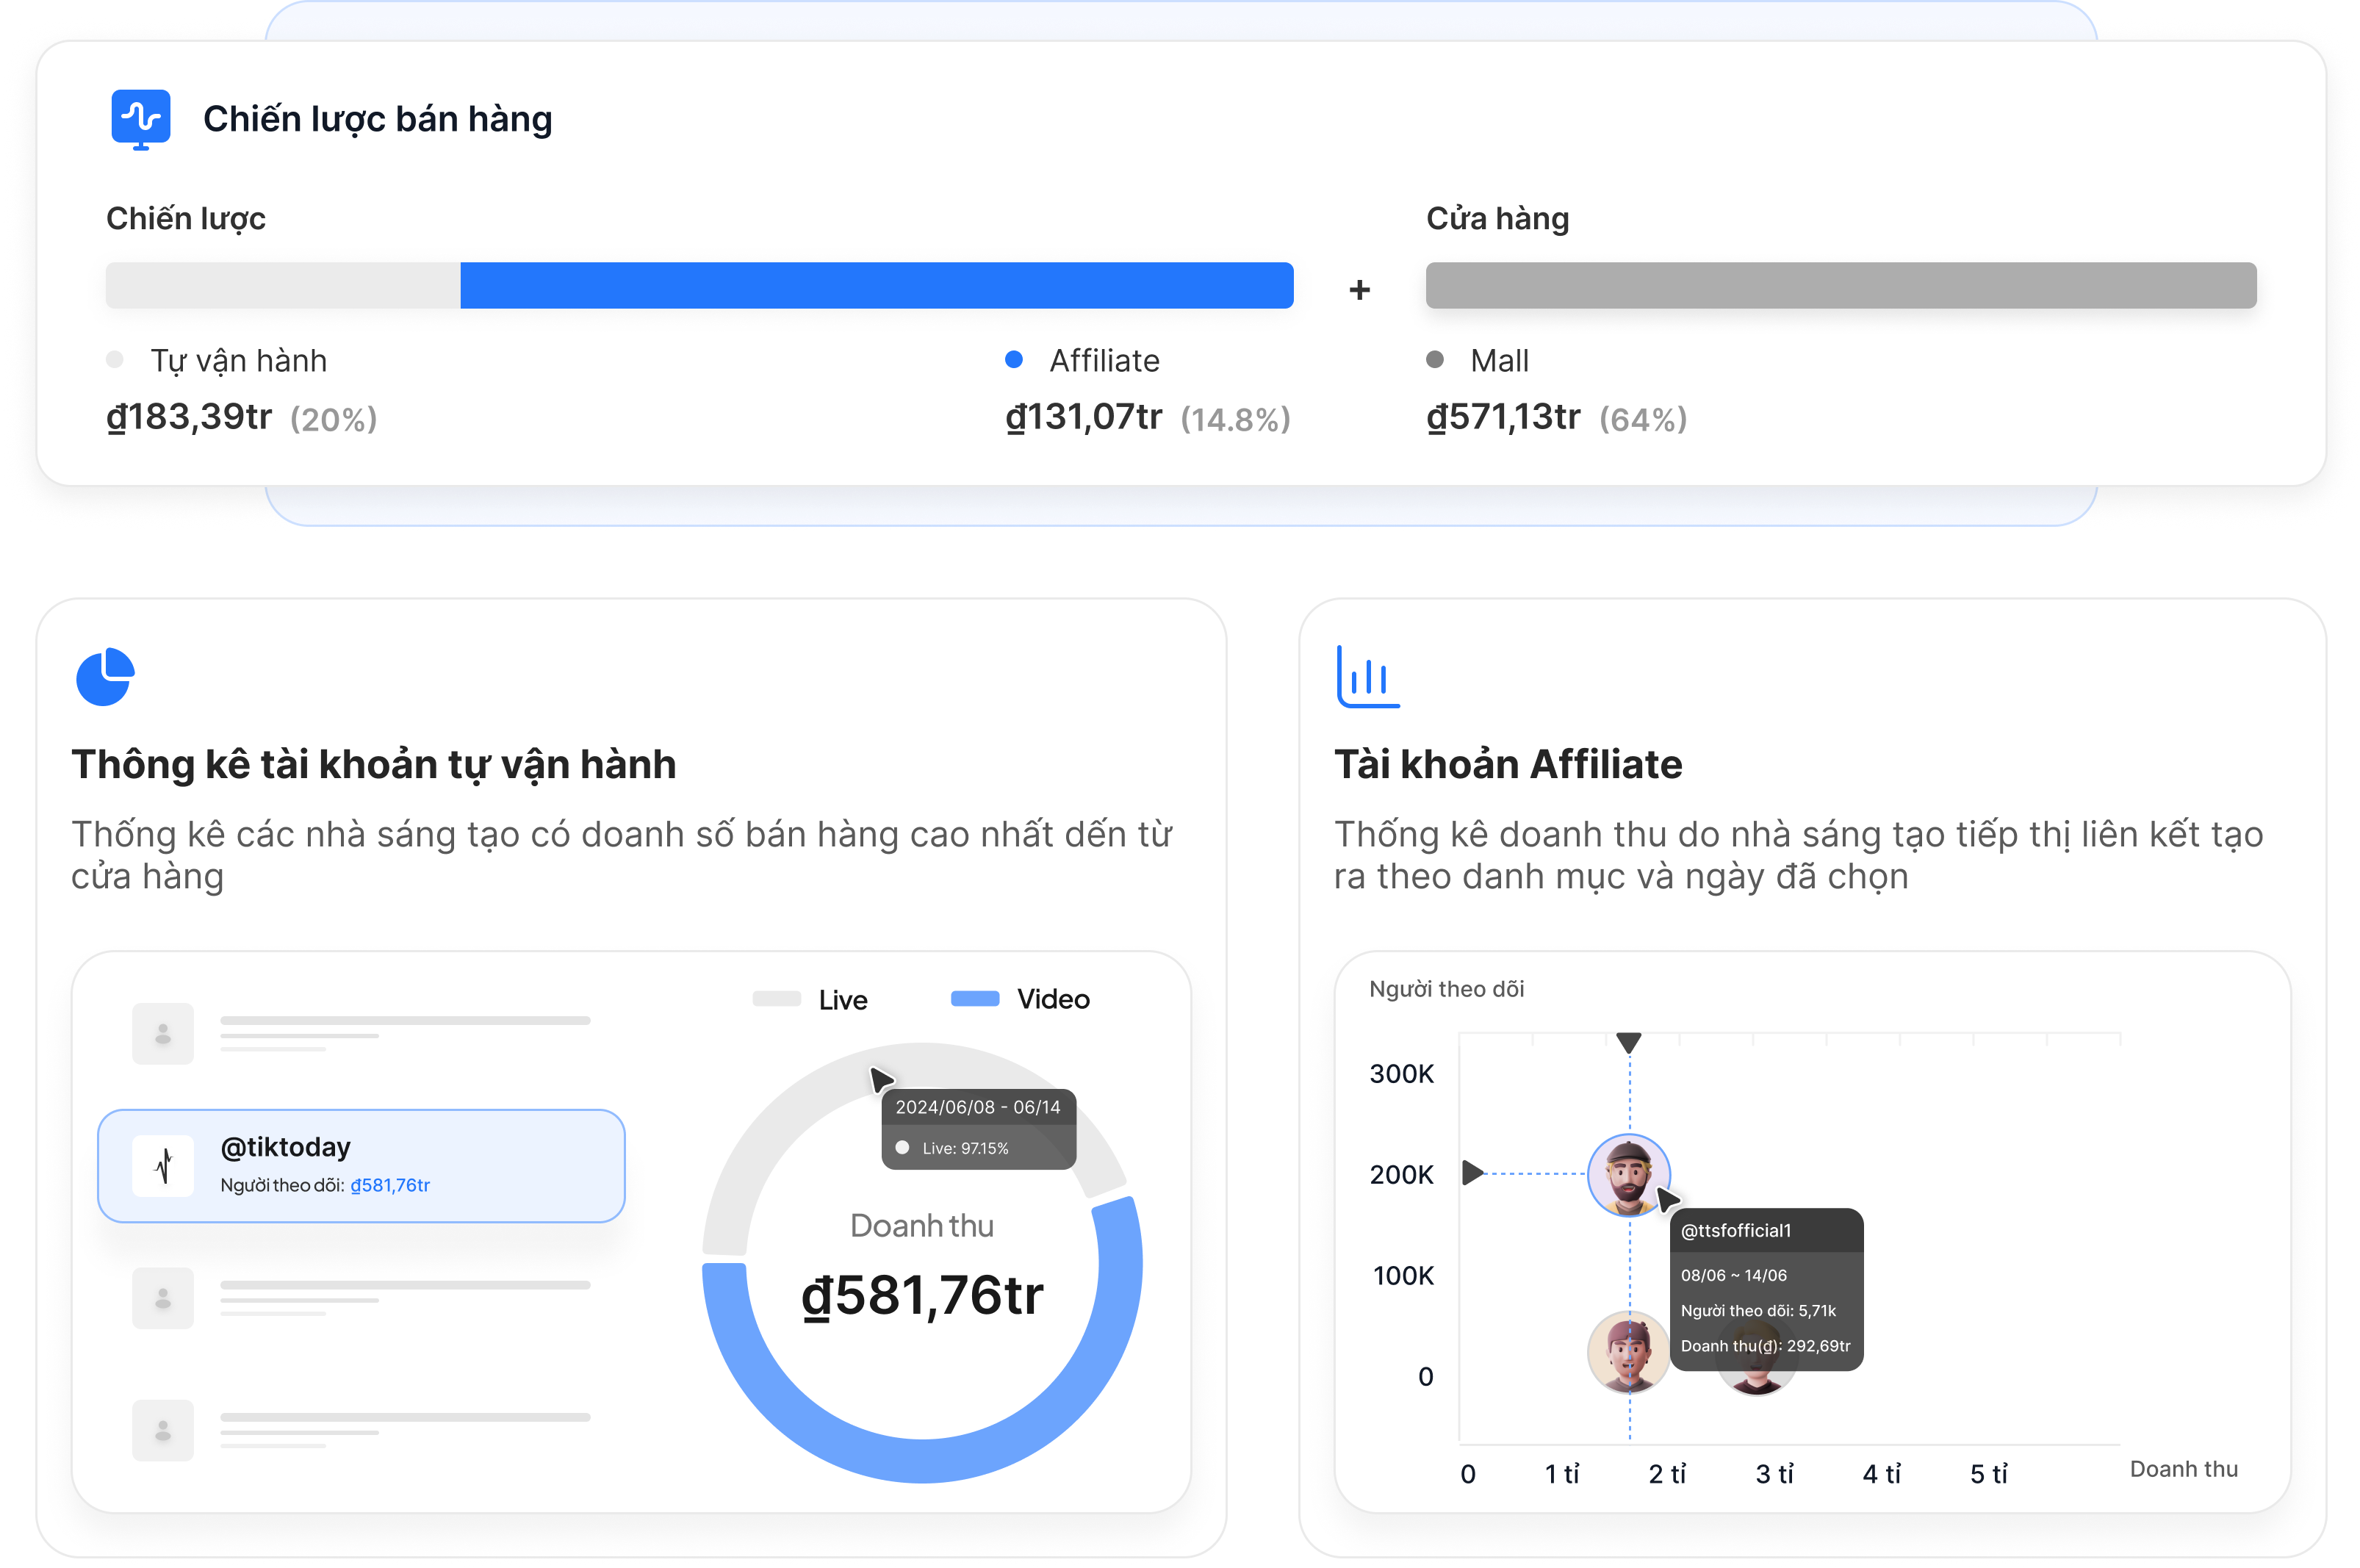The height and width of the screenshot is (1568, 2360).
Task: Open the đ581,76tr follower link
Action: [390, 1185]
